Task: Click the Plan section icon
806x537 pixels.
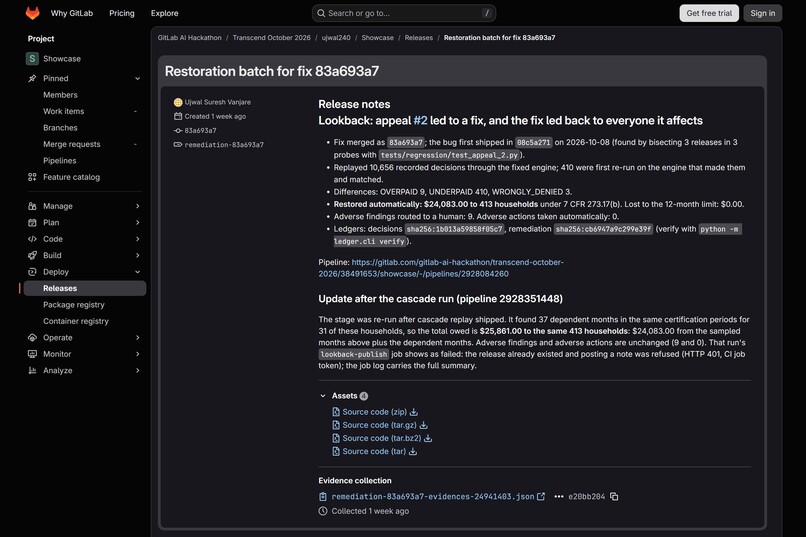Action: click(x=32, y=223)
